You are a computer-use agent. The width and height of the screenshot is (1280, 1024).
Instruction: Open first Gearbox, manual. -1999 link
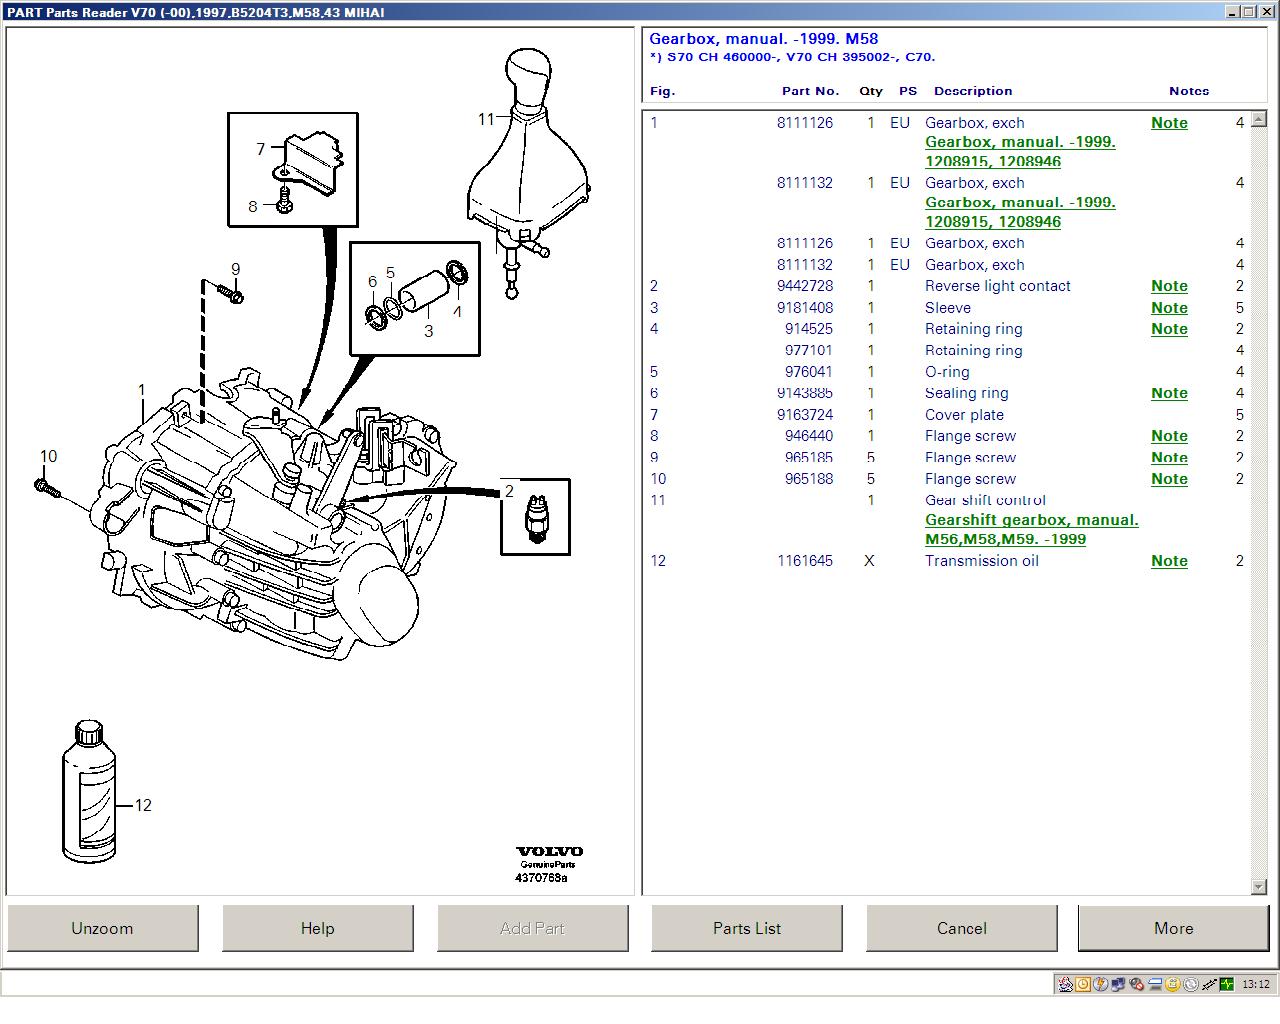1020,151
